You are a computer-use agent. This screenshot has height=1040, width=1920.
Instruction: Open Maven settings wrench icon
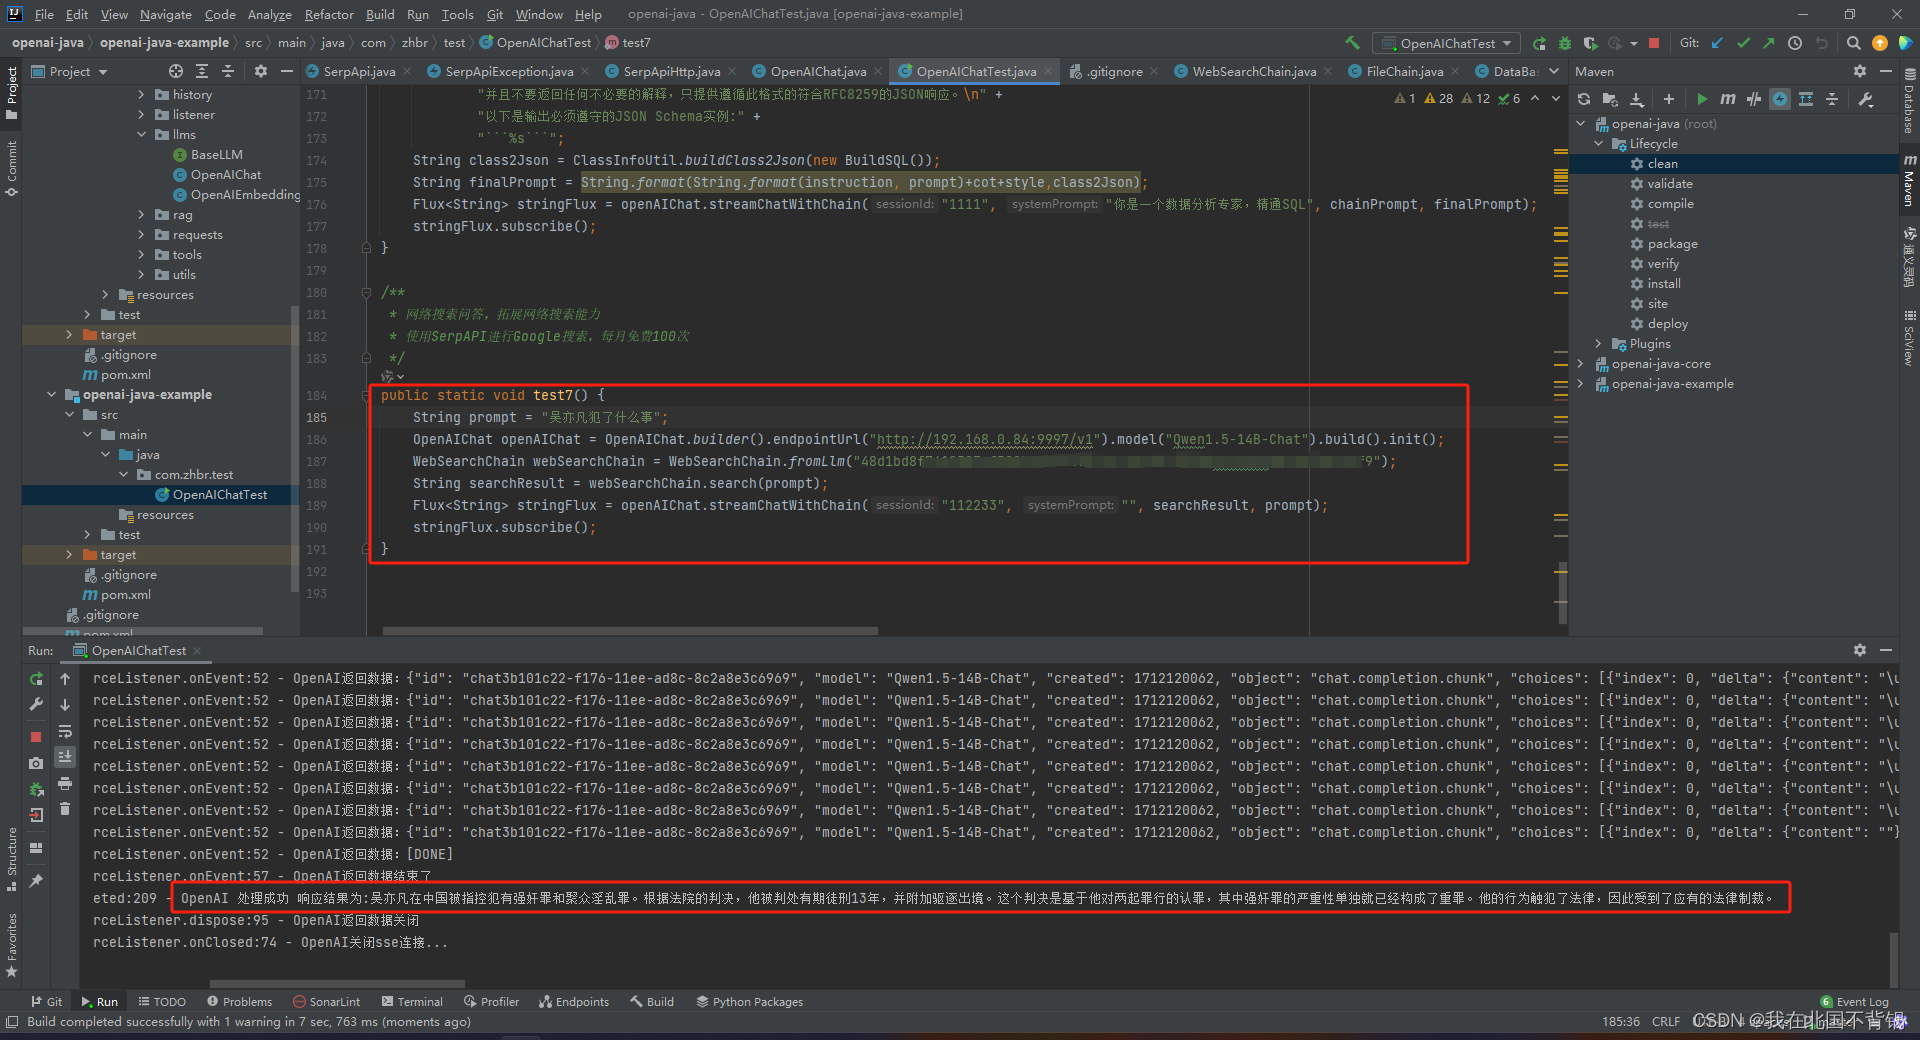click(x=1866, y=99)
